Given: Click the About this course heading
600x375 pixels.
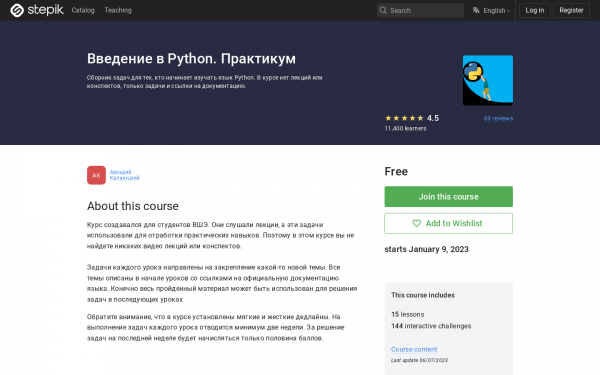Looking at the screenshot, I should tap(133, 206).
